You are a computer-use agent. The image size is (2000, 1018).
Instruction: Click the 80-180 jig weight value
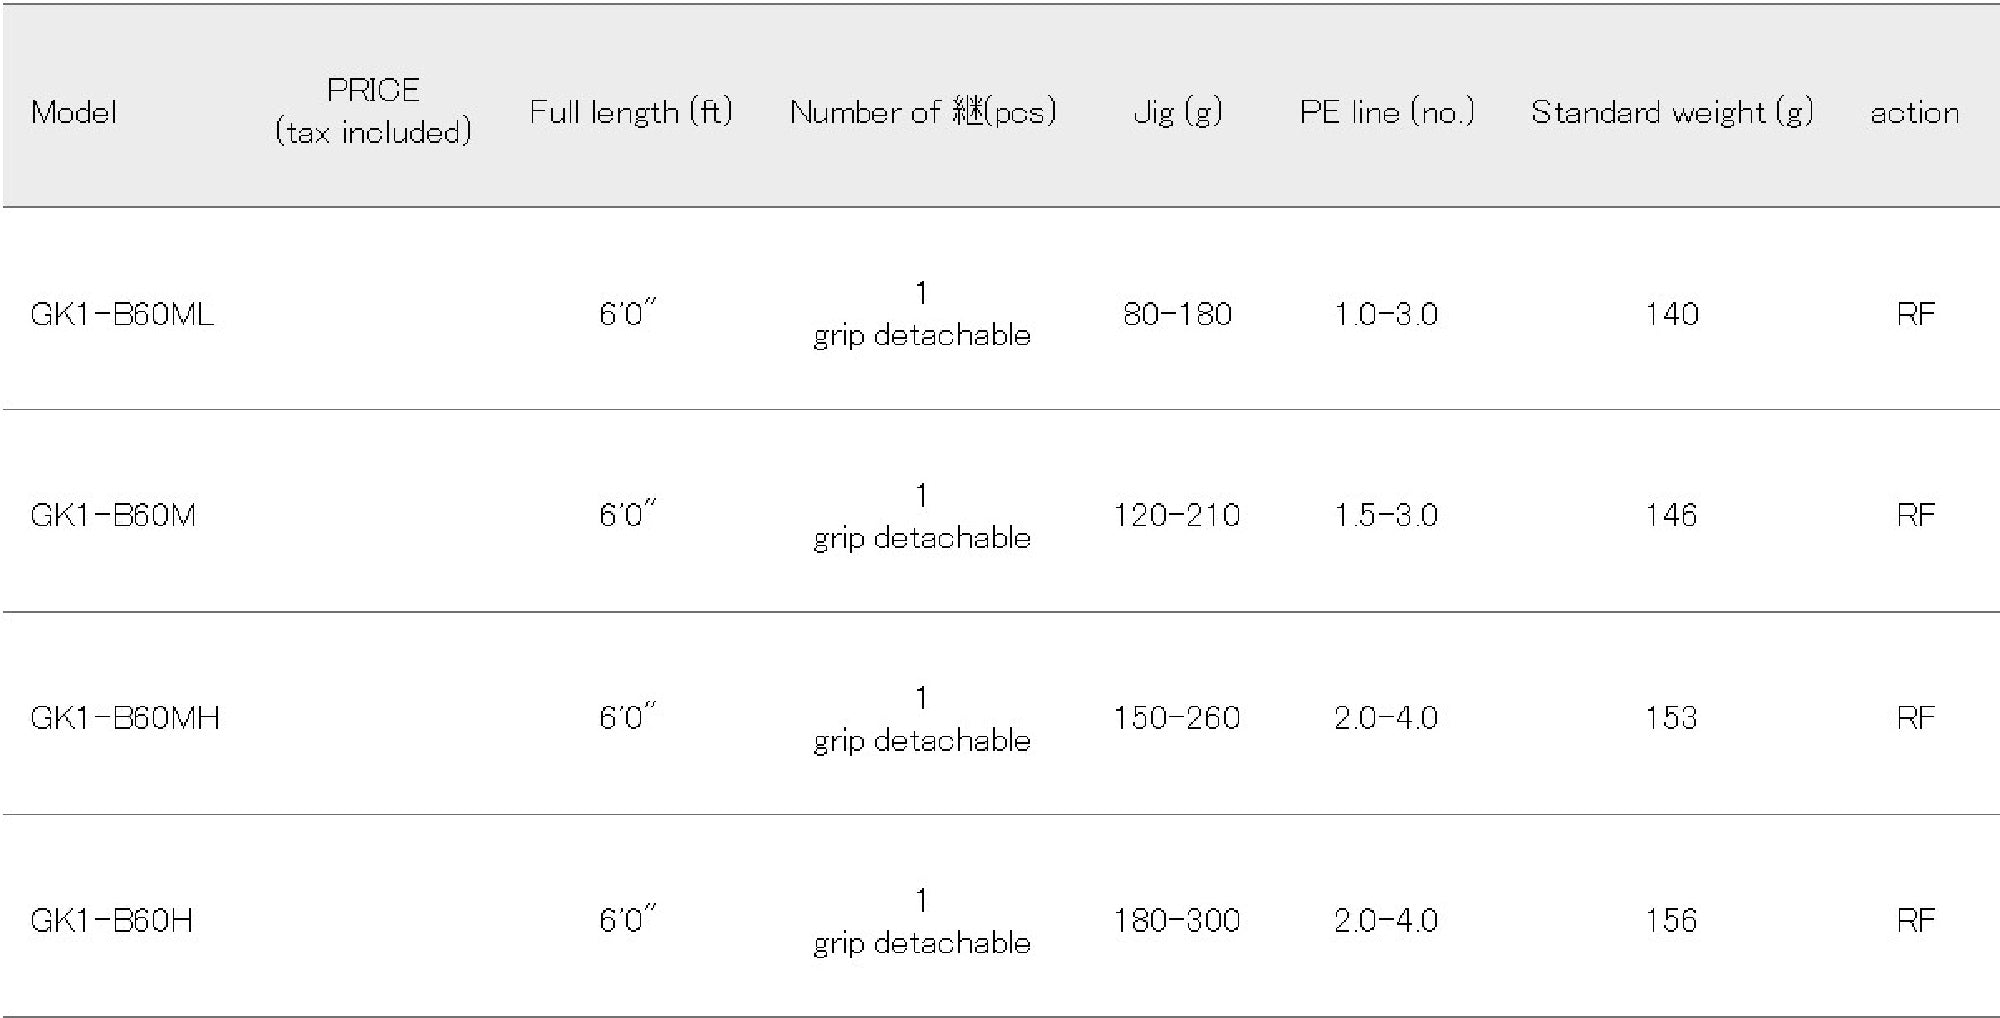coord(1177,314)
